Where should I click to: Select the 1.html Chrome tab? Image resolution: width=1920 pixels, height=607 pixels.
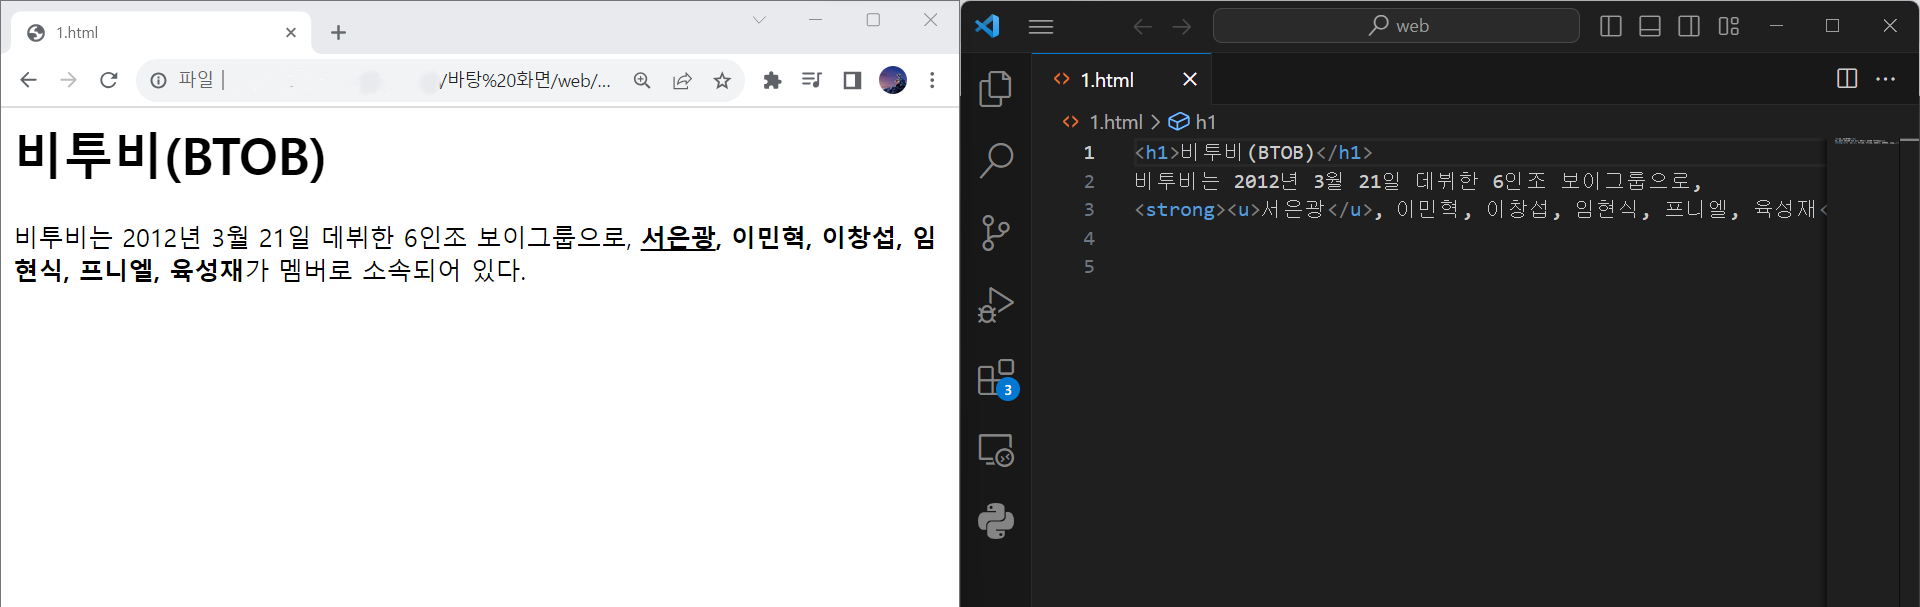[x=162, y=33]
